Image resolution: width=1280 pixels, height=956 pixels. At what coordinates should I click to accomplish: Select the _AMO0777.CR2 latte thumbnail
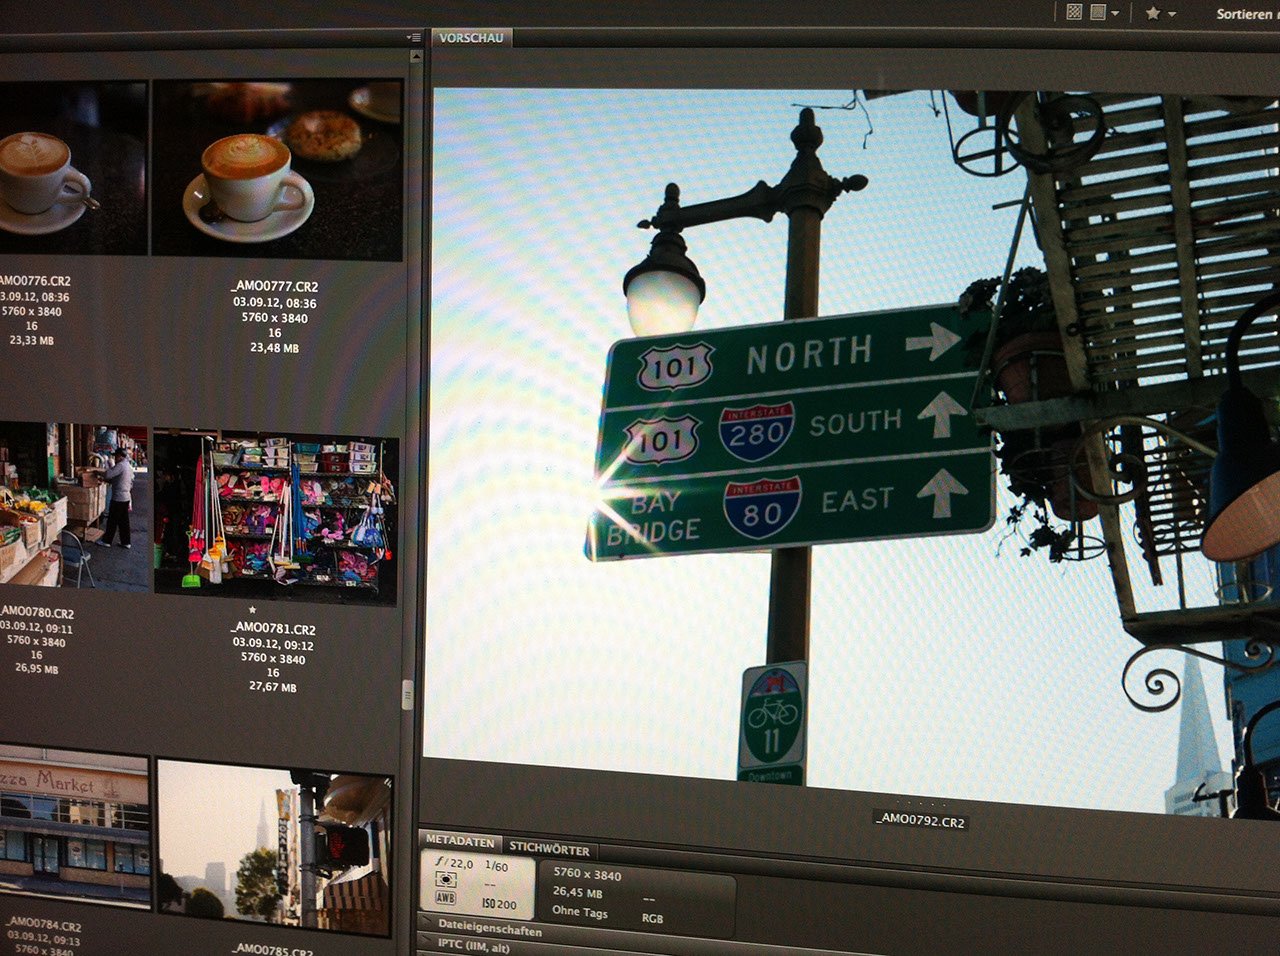pyautogui.click(x=277, y=170)
